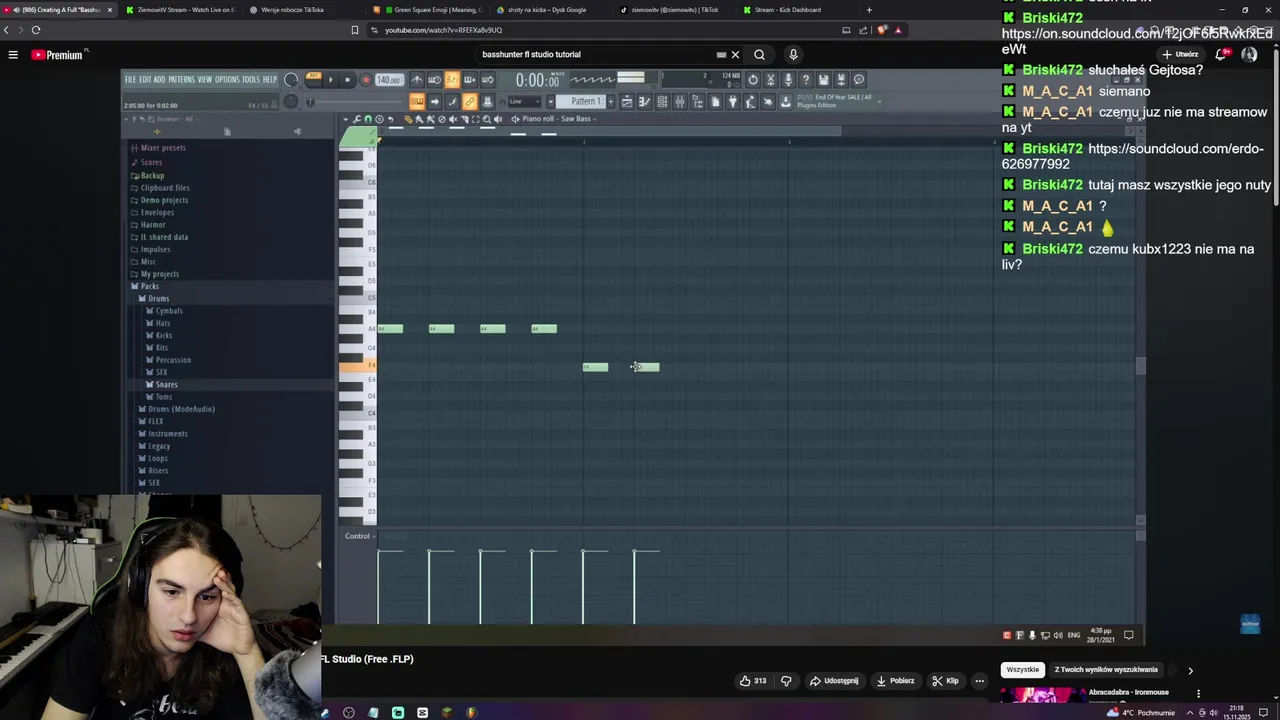Expand the Backup folder in browser
This screenshot has width=1280, height=720.
pyautogui.click(x=152, y=175)
